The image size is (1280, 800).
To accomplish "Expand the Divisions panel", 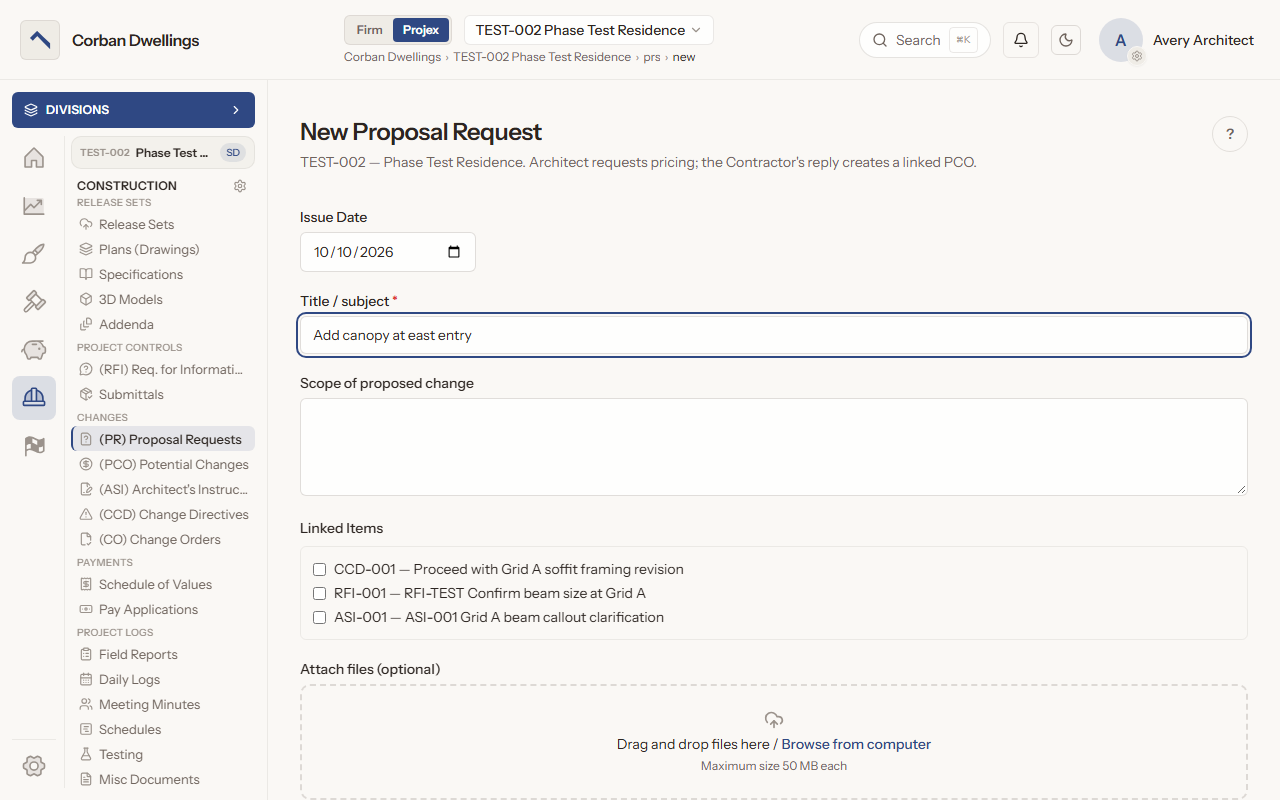I will (x=133, y=110).
